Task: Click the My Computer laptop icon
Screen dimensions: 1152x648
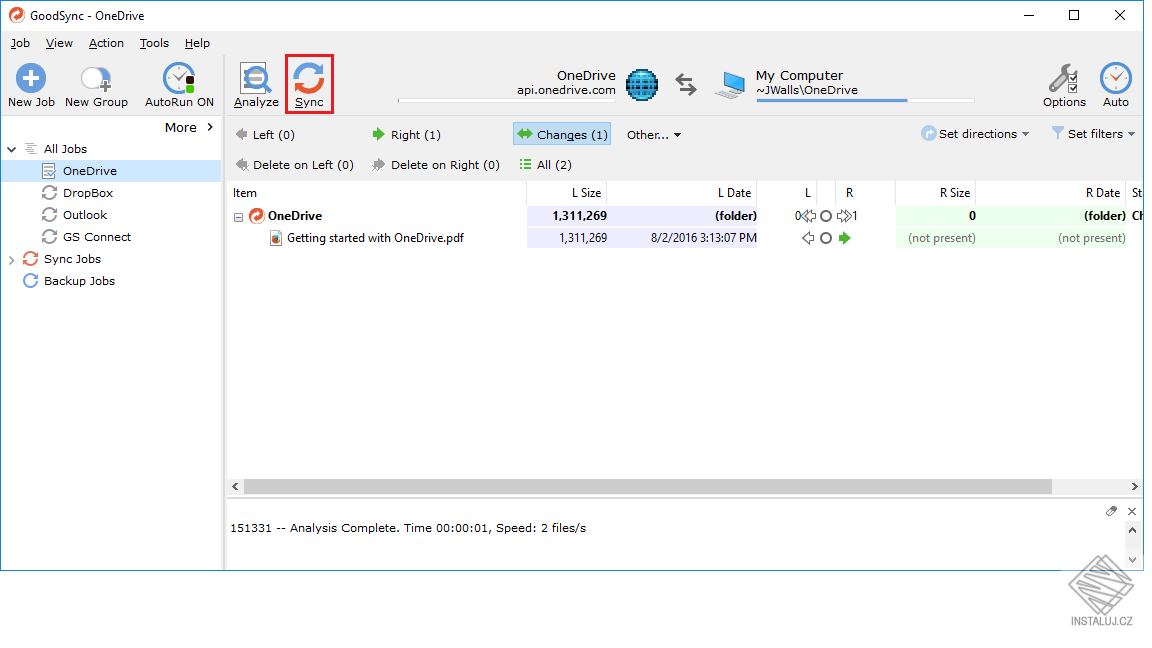Action: click(730, 84)
